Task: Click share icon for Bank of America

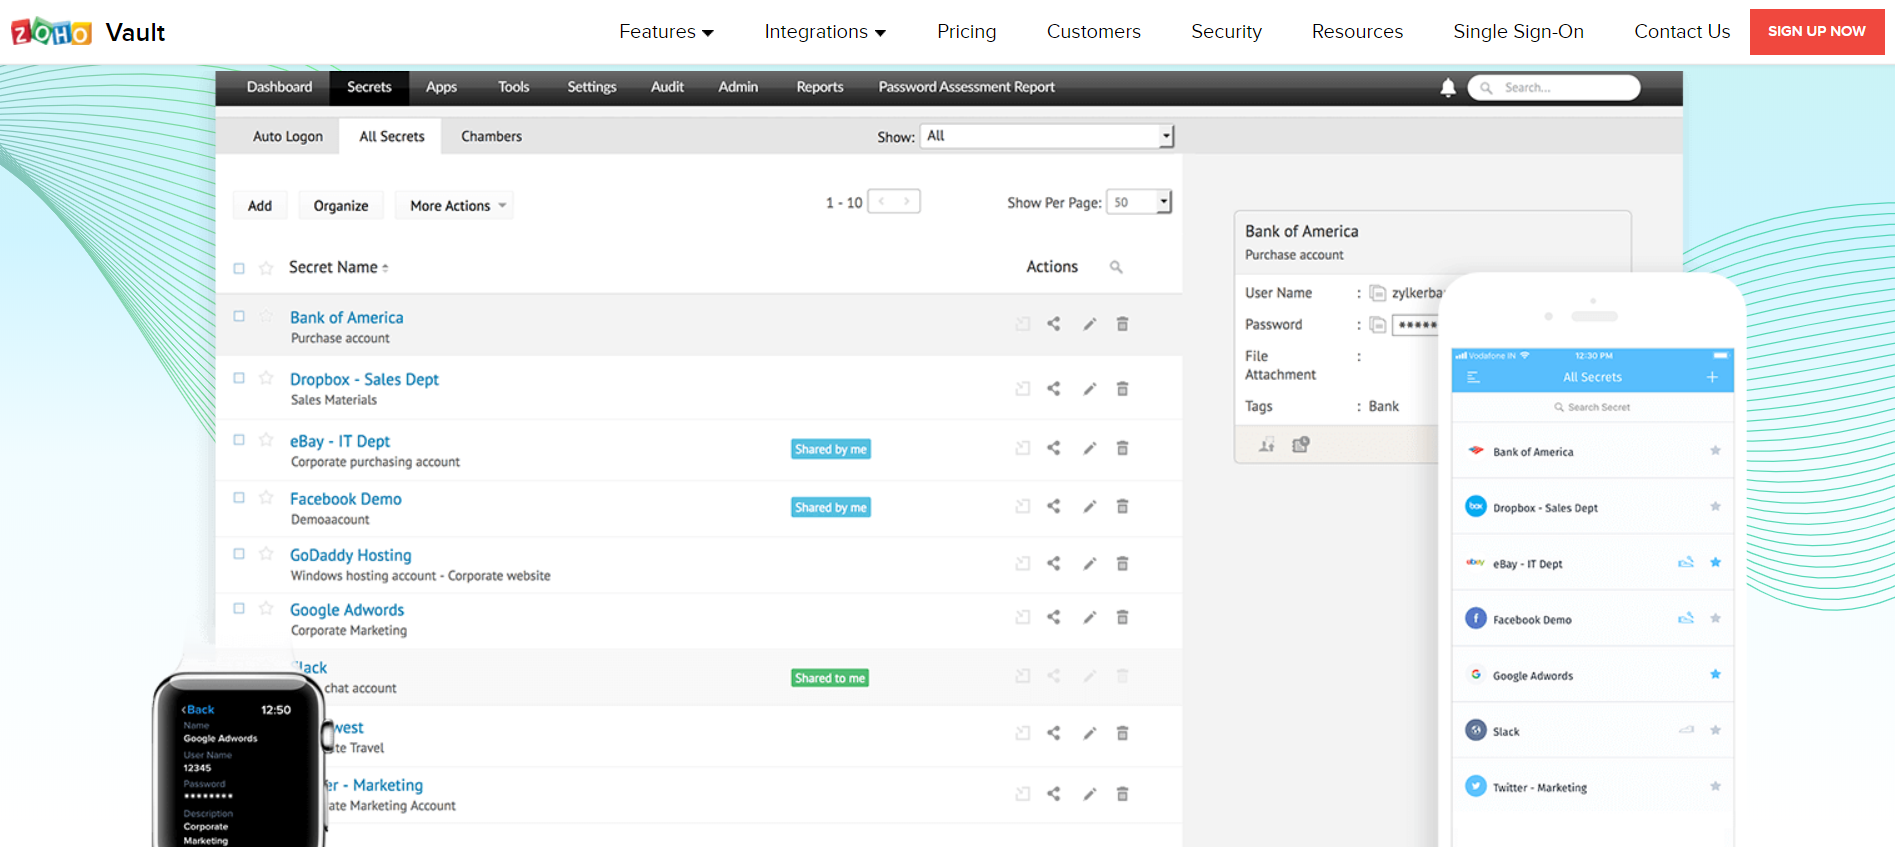Action: click(x=1053, y=324)
